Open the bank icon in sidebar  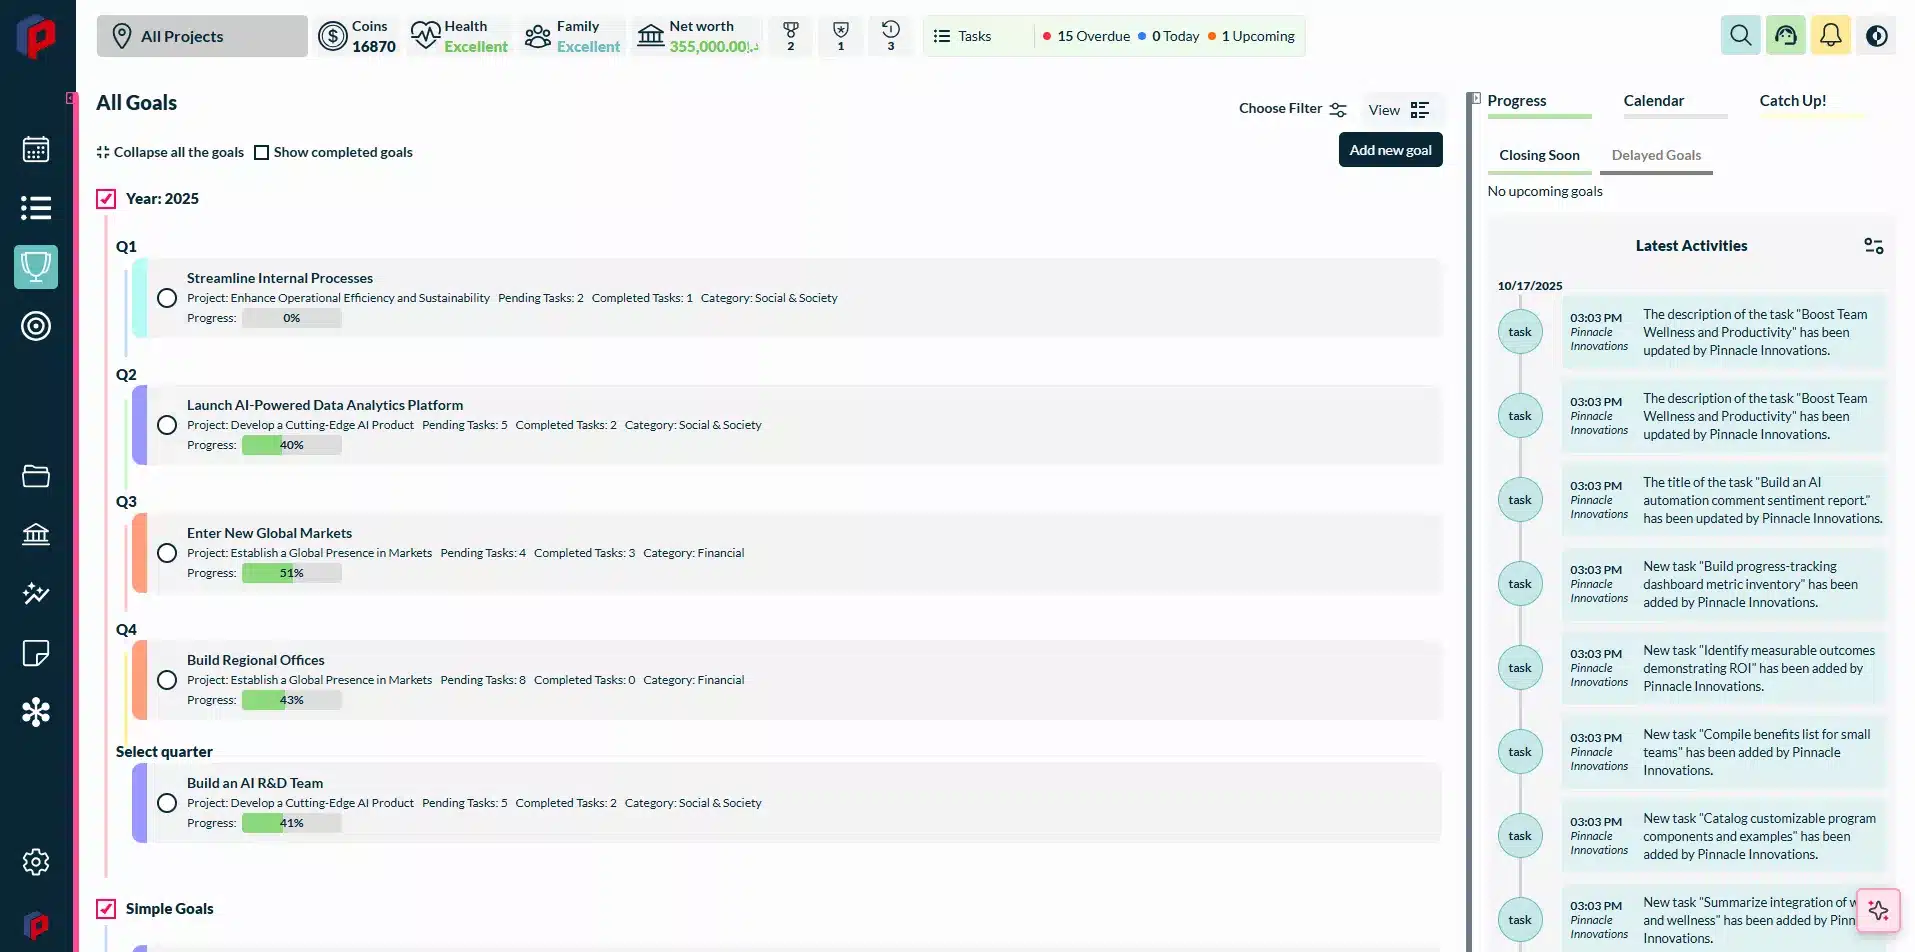tap(36, 534)
